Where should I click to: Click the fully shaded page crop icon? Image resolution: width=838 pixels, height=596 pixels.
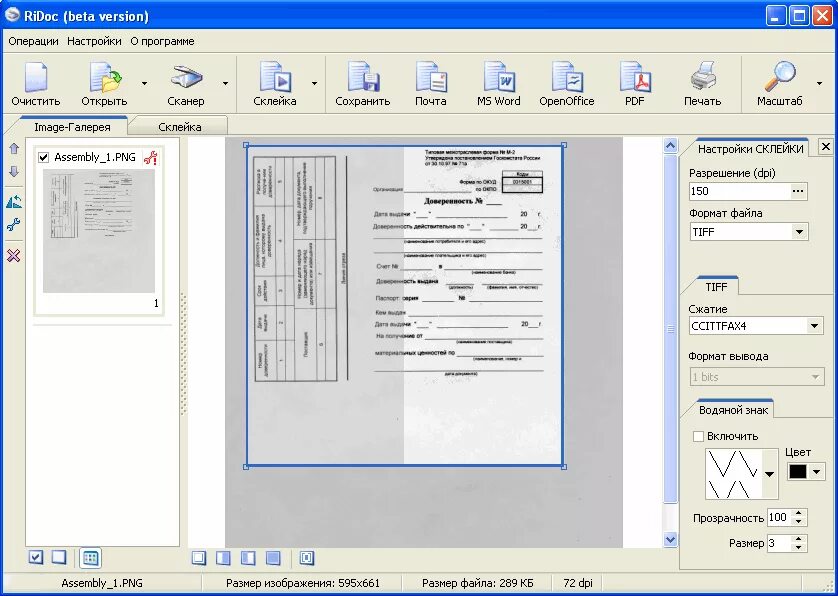coord(273,558)
